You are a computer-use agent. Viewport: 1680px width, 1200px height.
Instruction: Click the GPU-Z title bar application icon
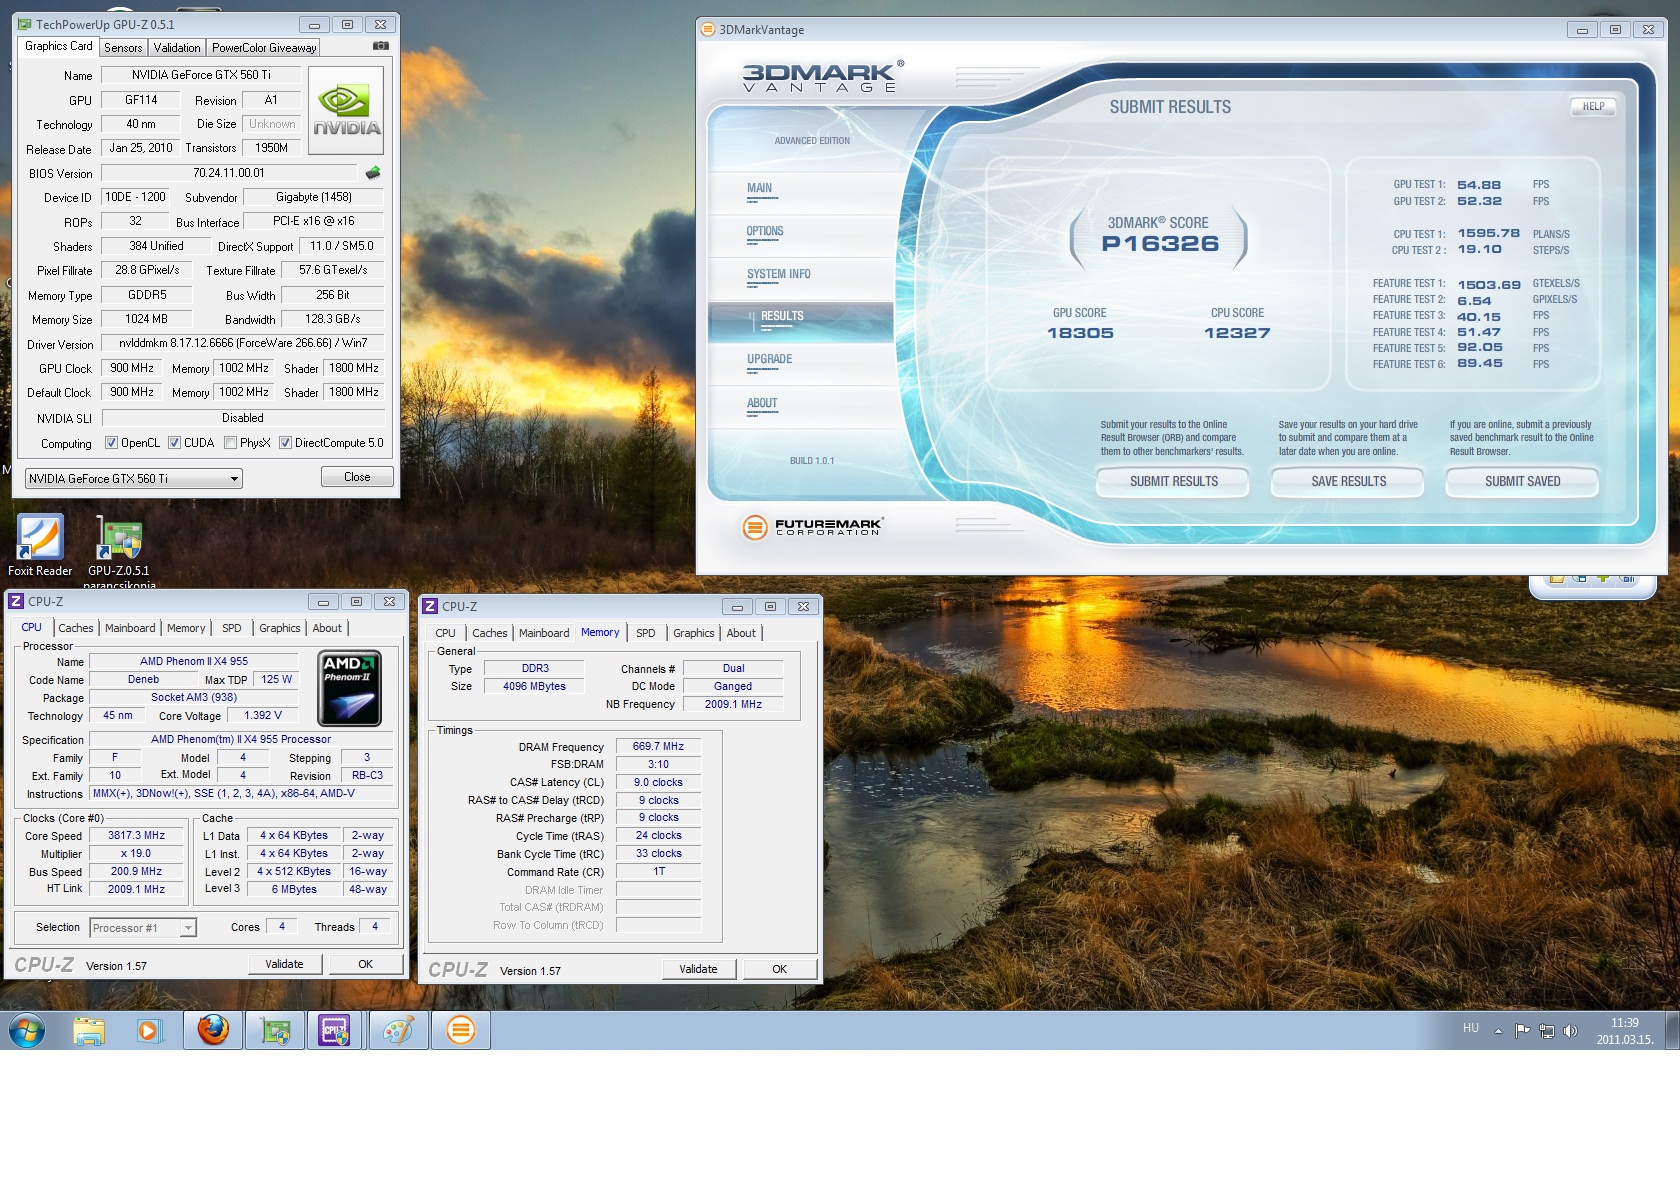25,24
